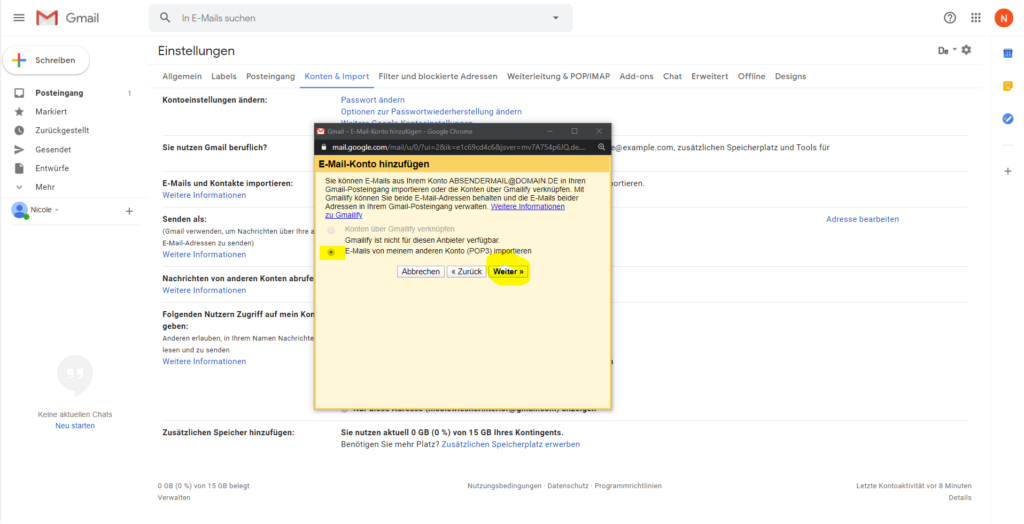1024x524 pixels.
Task: Open the help question mark icon
Action: pos(950,18)
